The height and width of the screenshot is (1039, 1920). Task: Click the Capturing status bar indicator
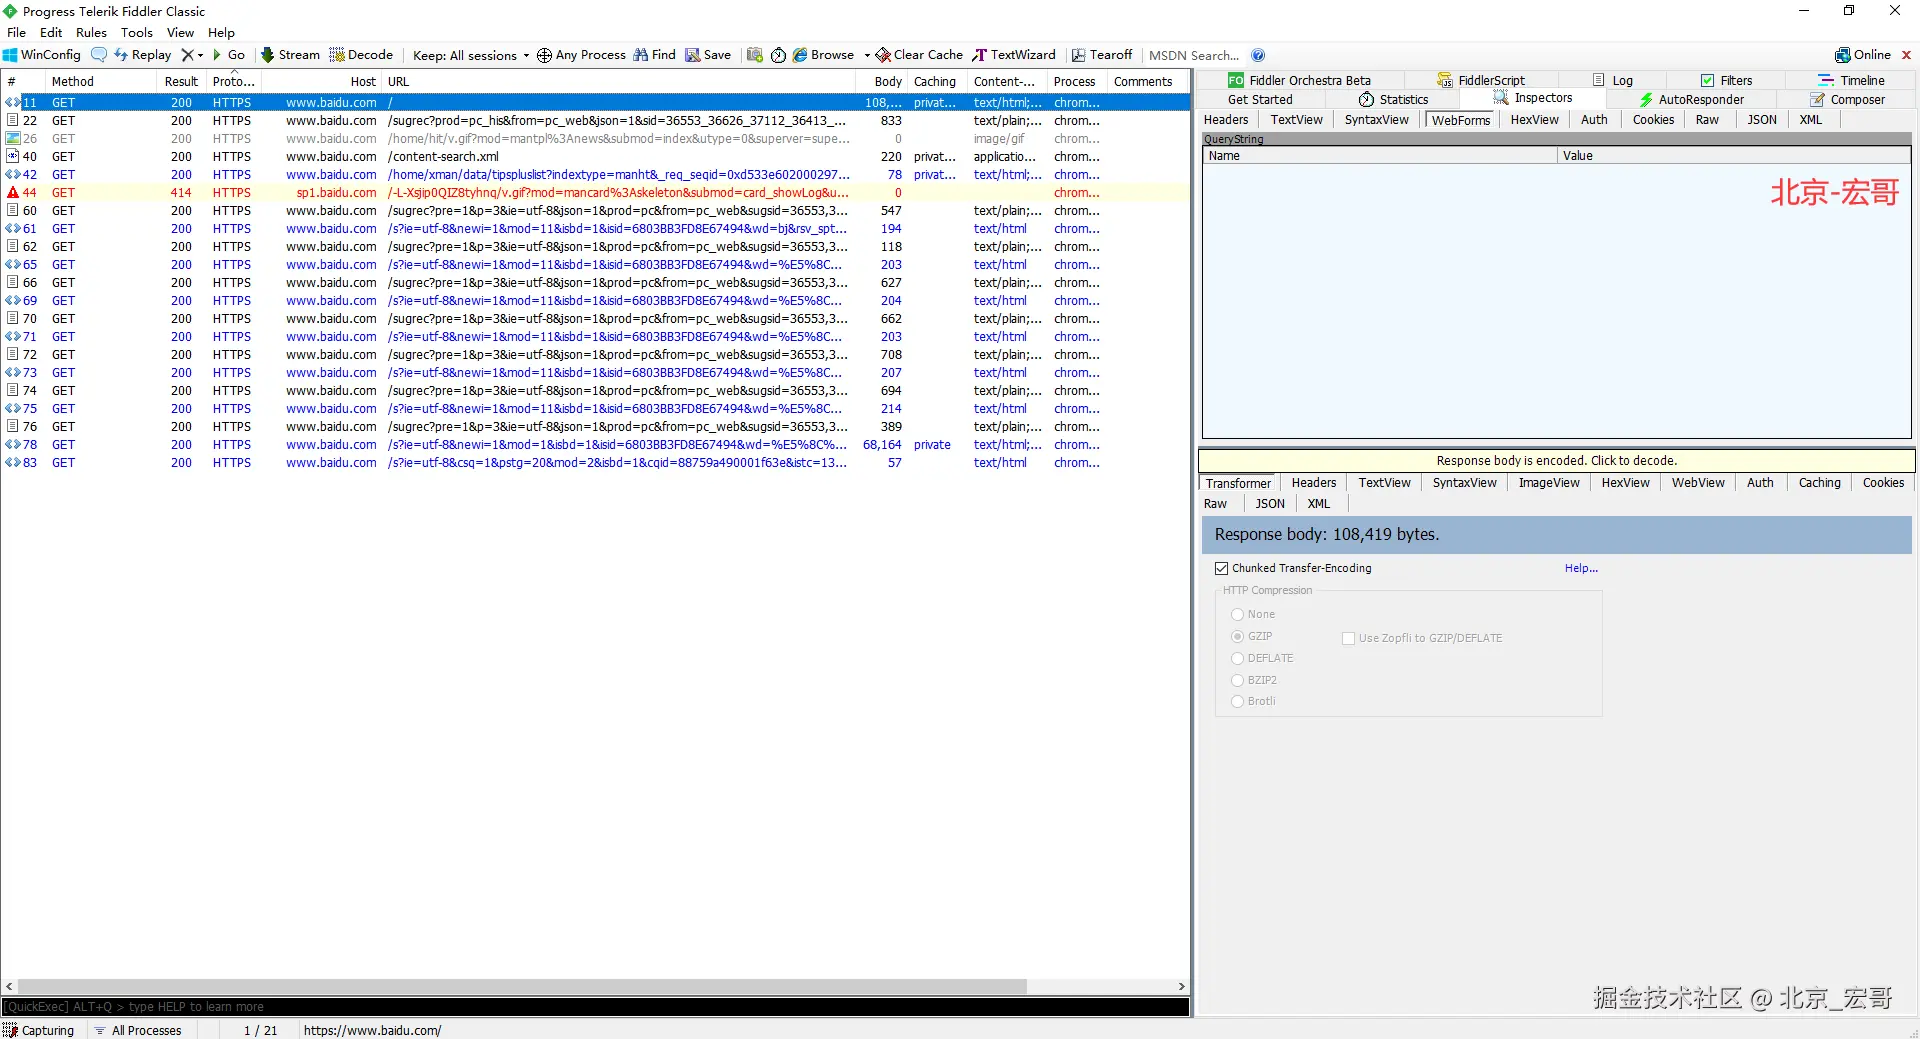pos(39,1030)
